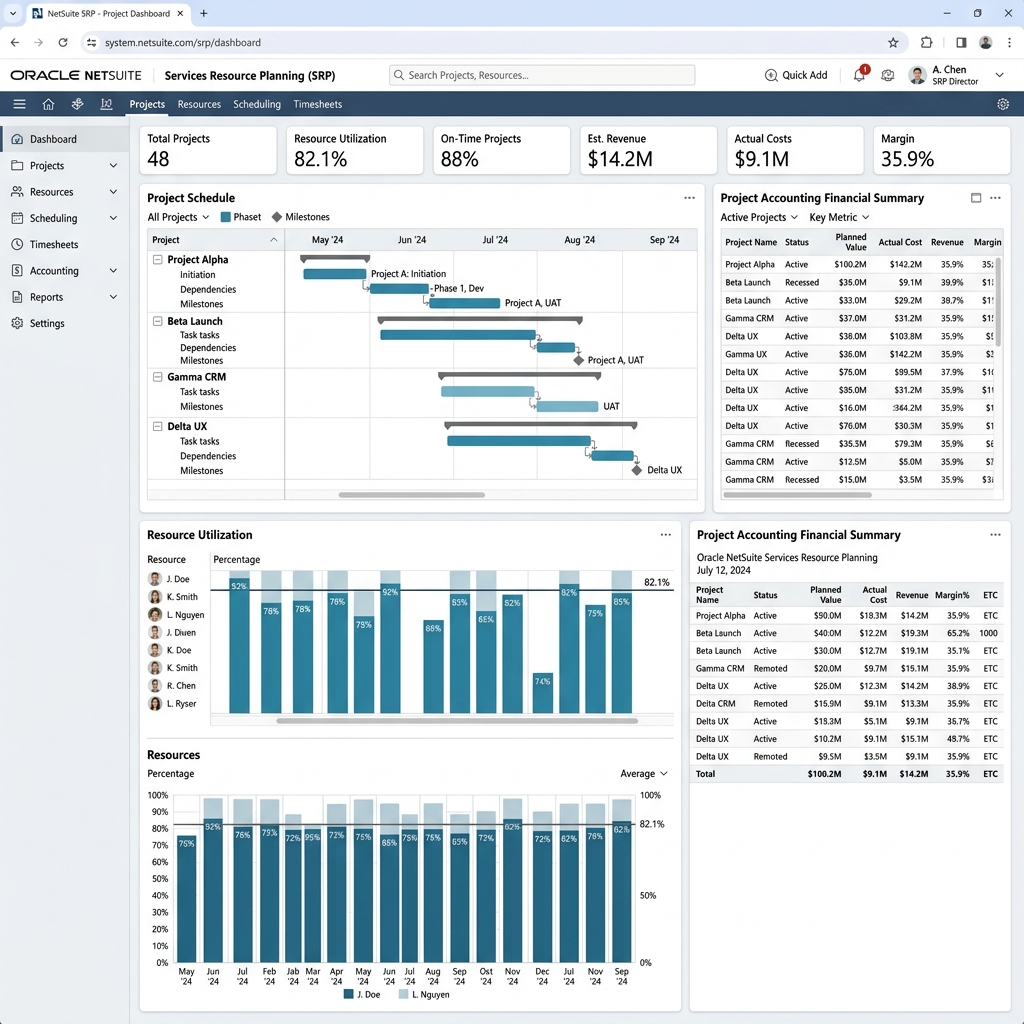Click the browser address bar URL
The height and width of the screenshot is (1024, 1024).
183,42
